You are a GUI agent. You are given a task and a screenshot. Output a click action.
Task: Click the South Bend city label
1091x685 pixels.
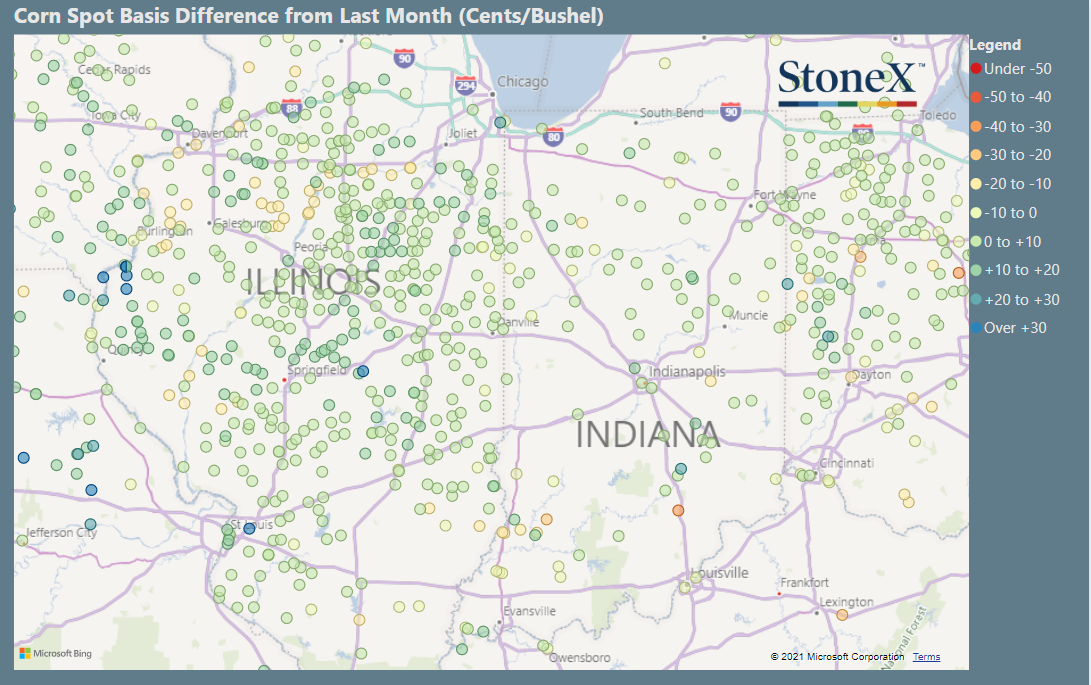click(x=671, y=113)
